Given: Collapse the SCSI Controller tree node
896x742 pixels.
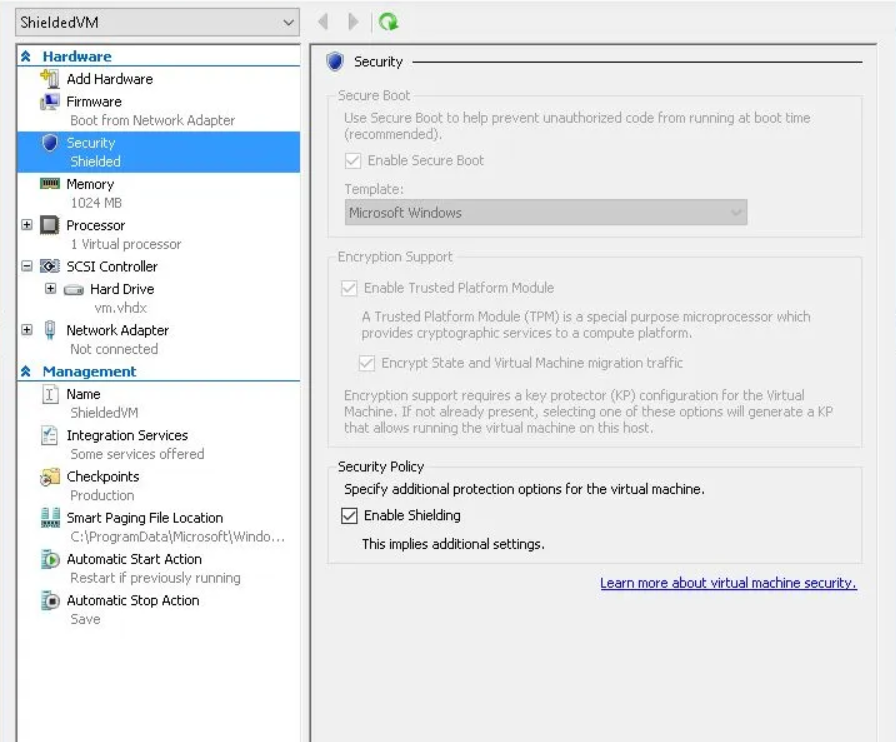Looking at the screenshot, I should (27, 267).
